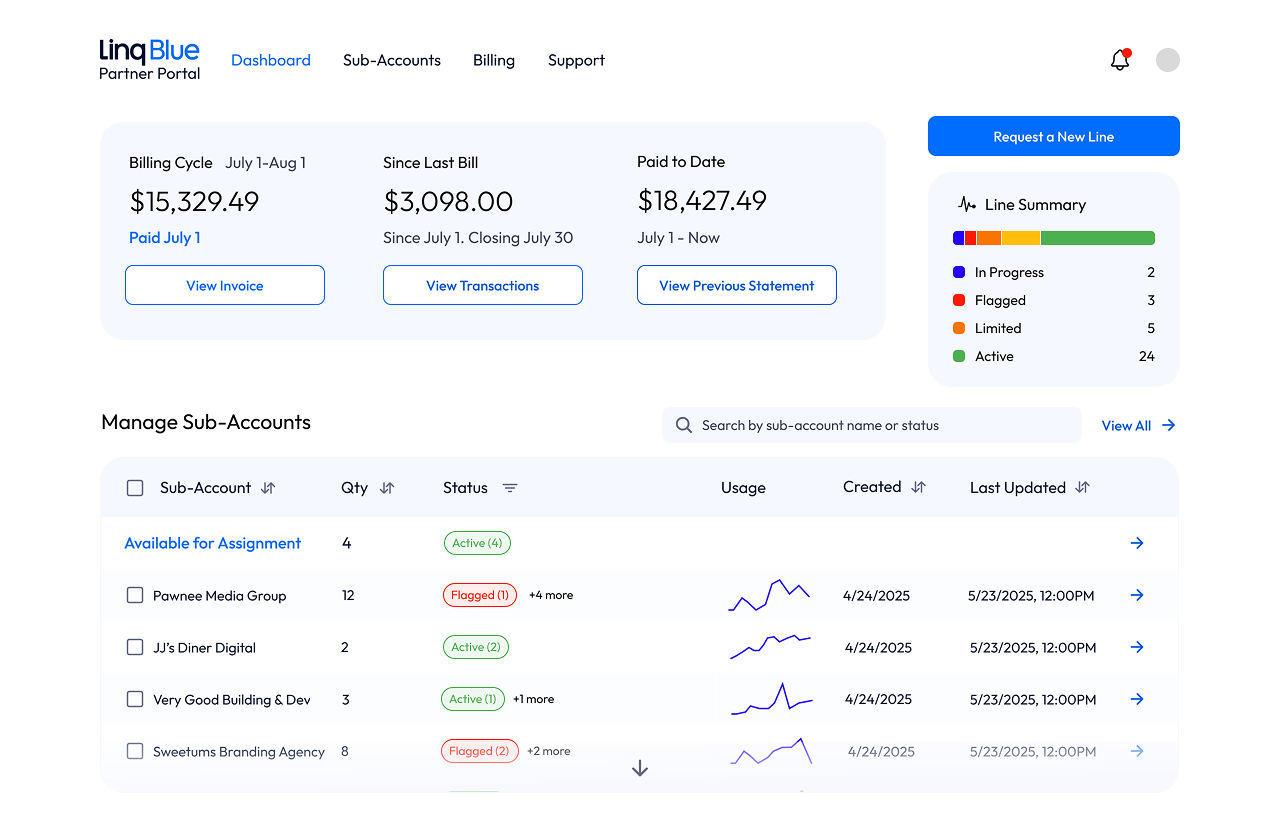The height and width of the screenshot is (832, 1280).
Task: Open Available for Assignment row arrow
Action: (x=1137, y=543)
